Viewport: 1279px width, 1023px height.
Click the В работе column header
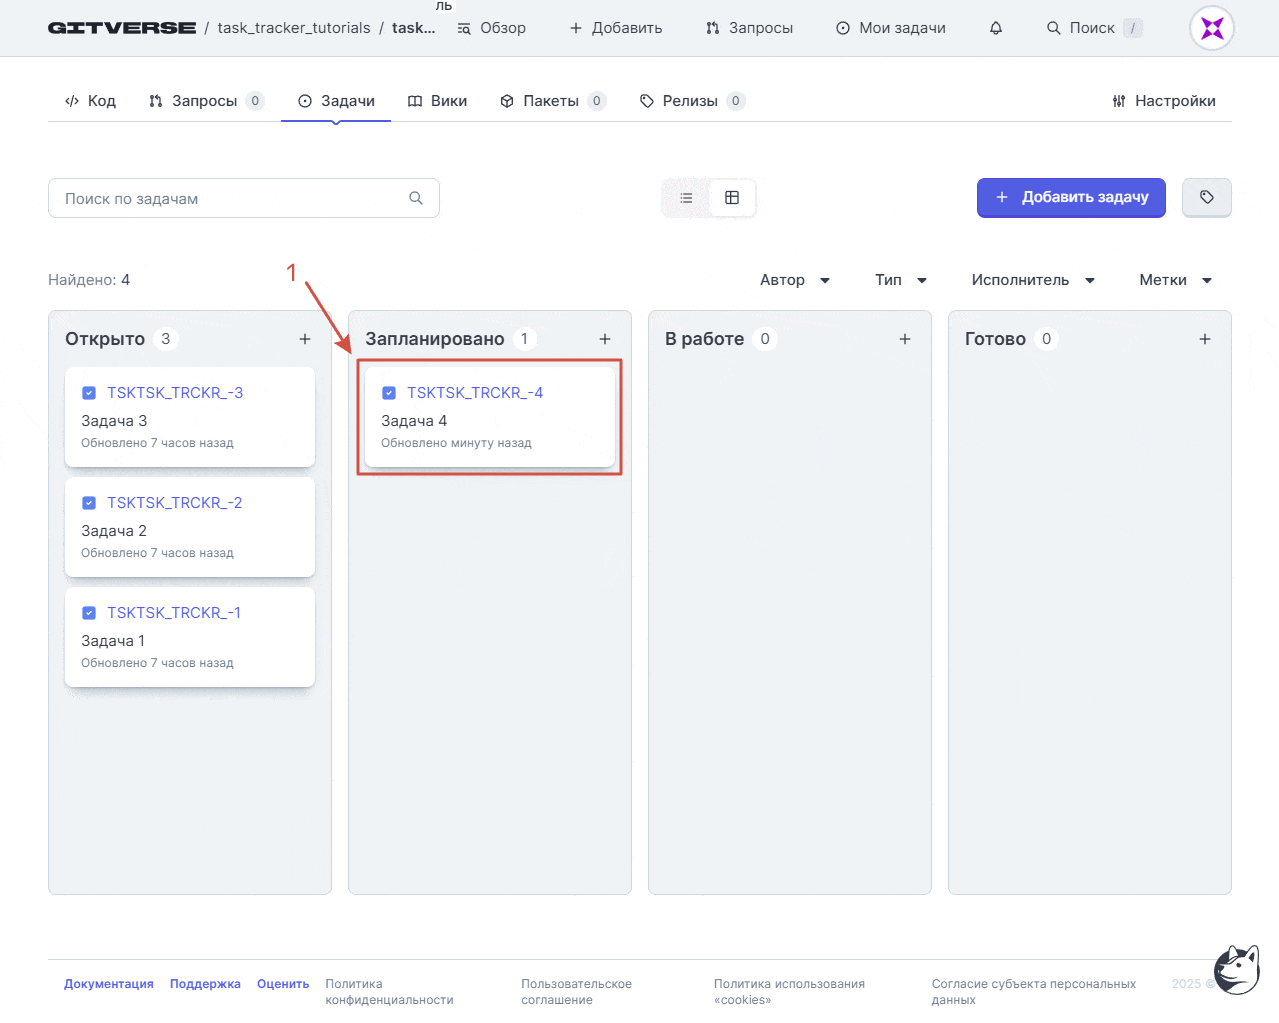point(704,339)
